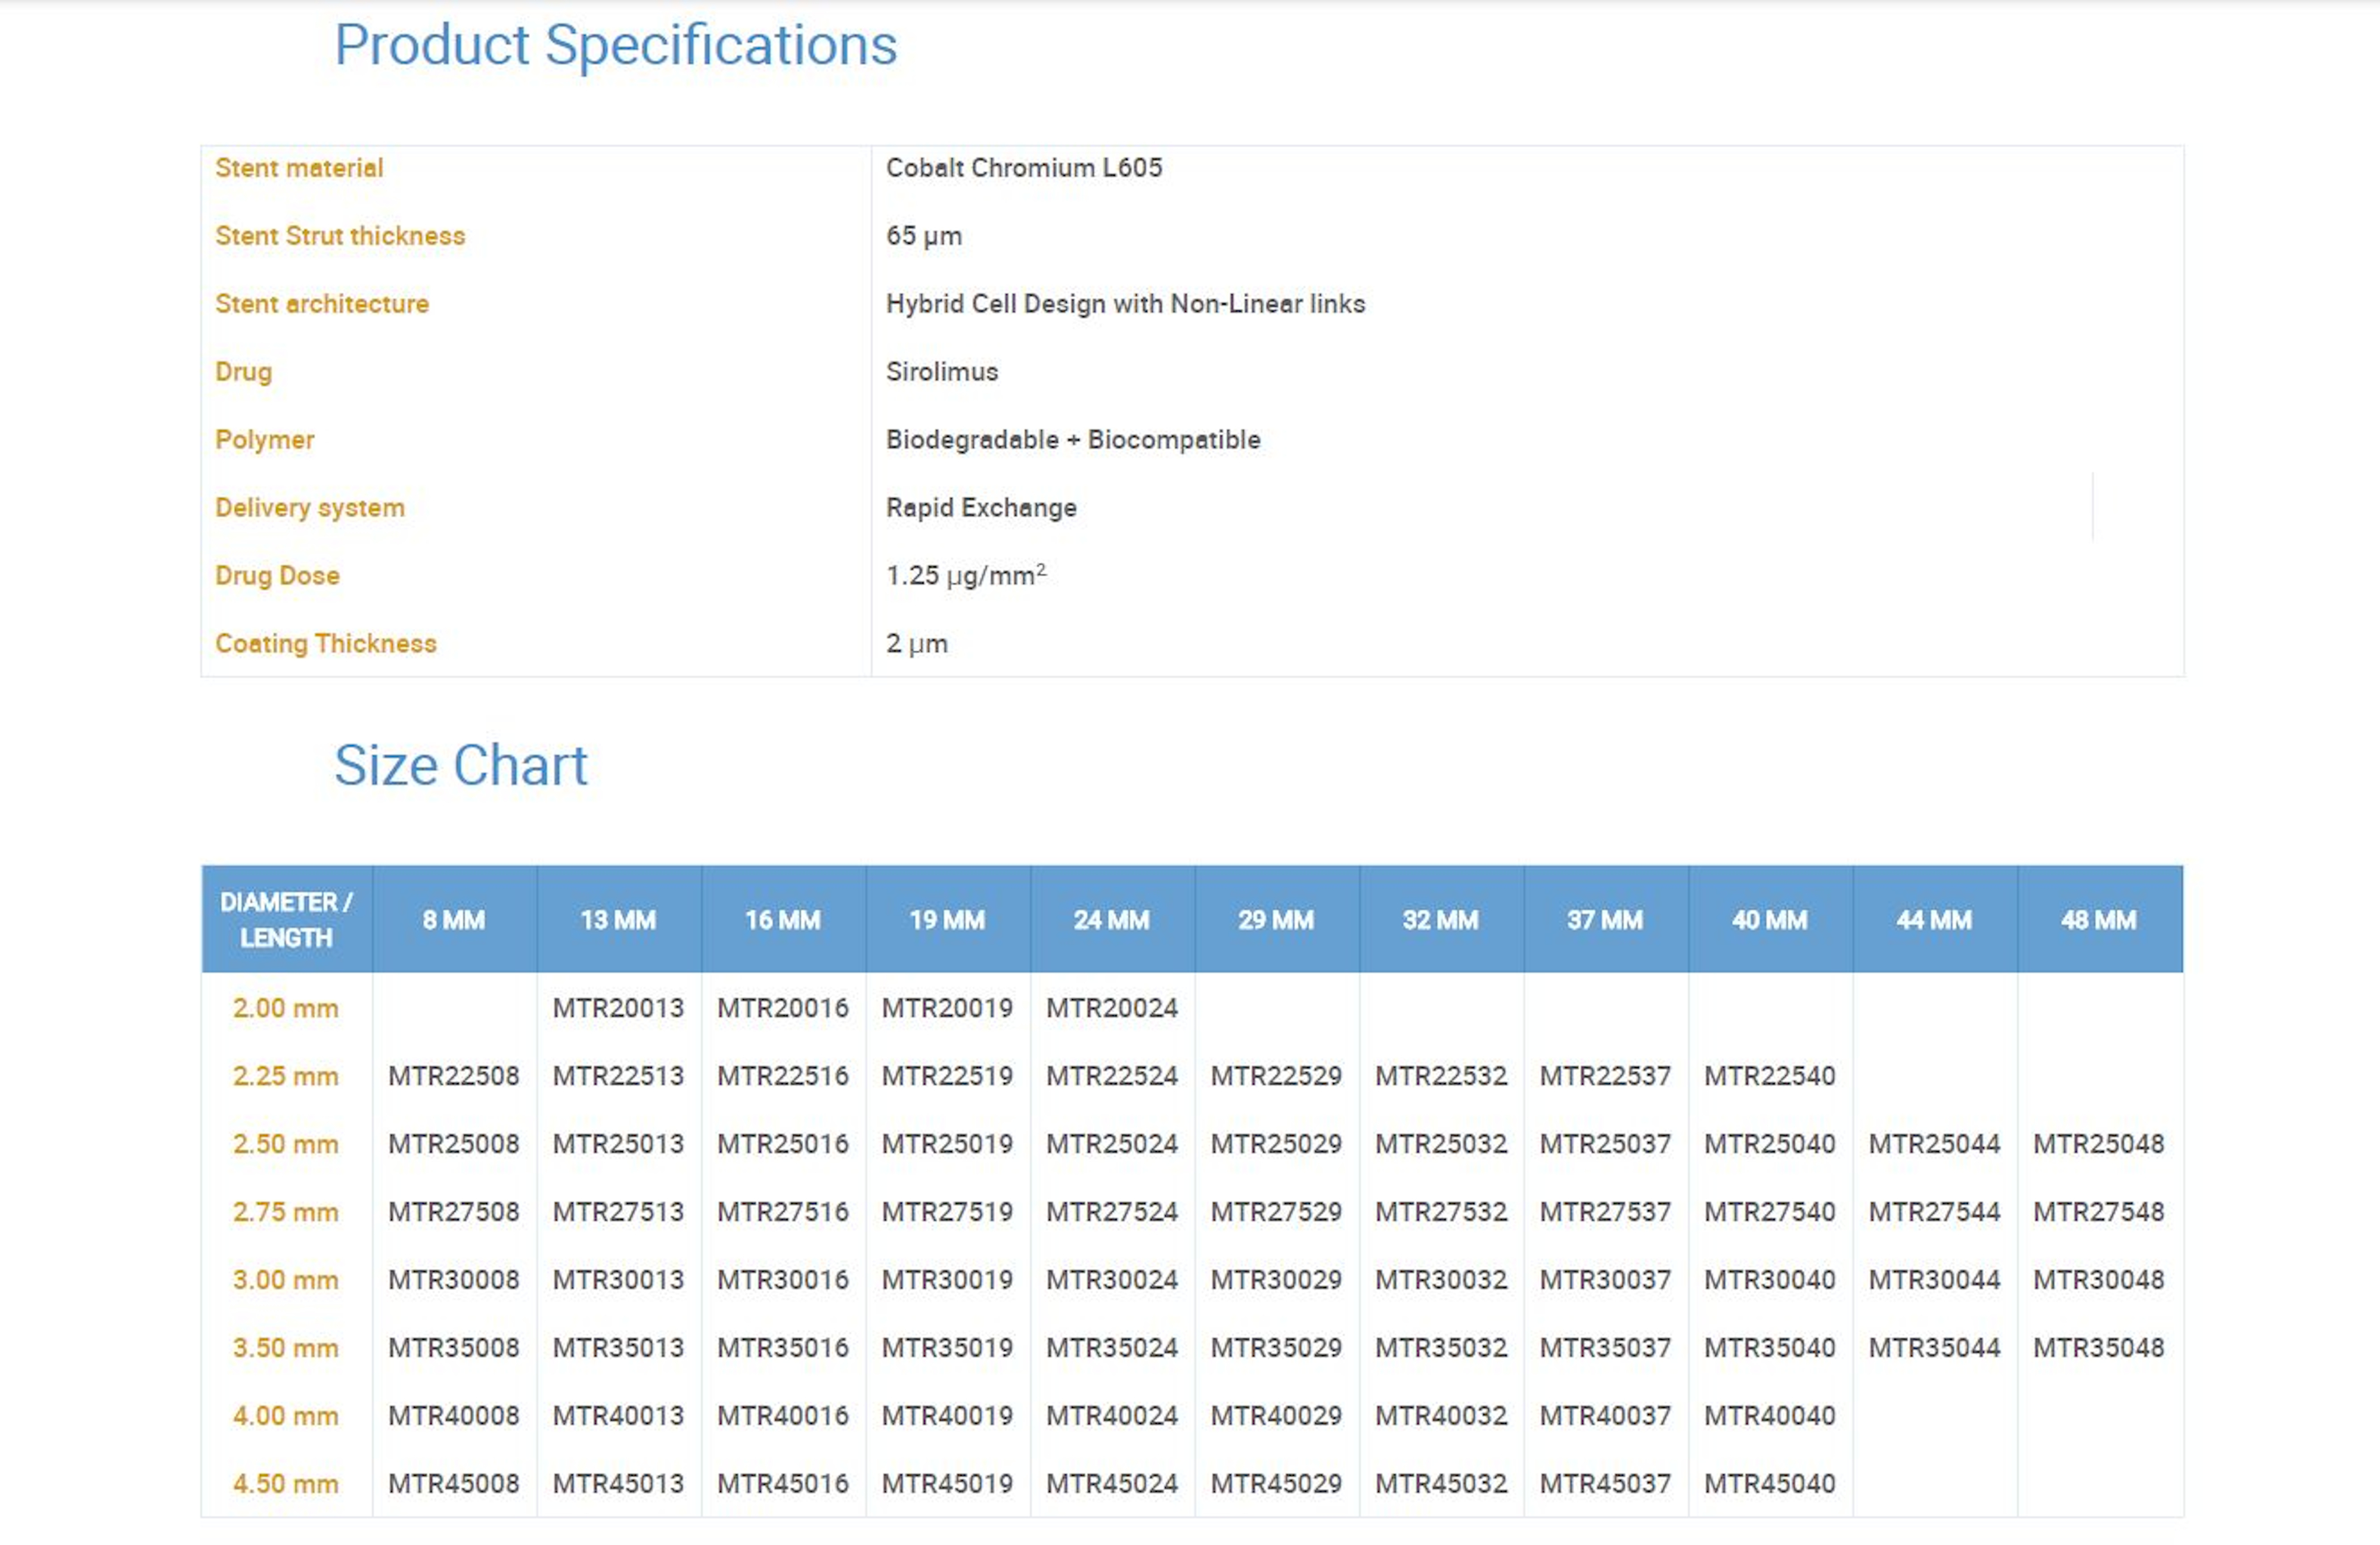Screen dimensions: 2380x1545
Task: Click the '44 MM' column header
Action: [x=1935, y=919]
